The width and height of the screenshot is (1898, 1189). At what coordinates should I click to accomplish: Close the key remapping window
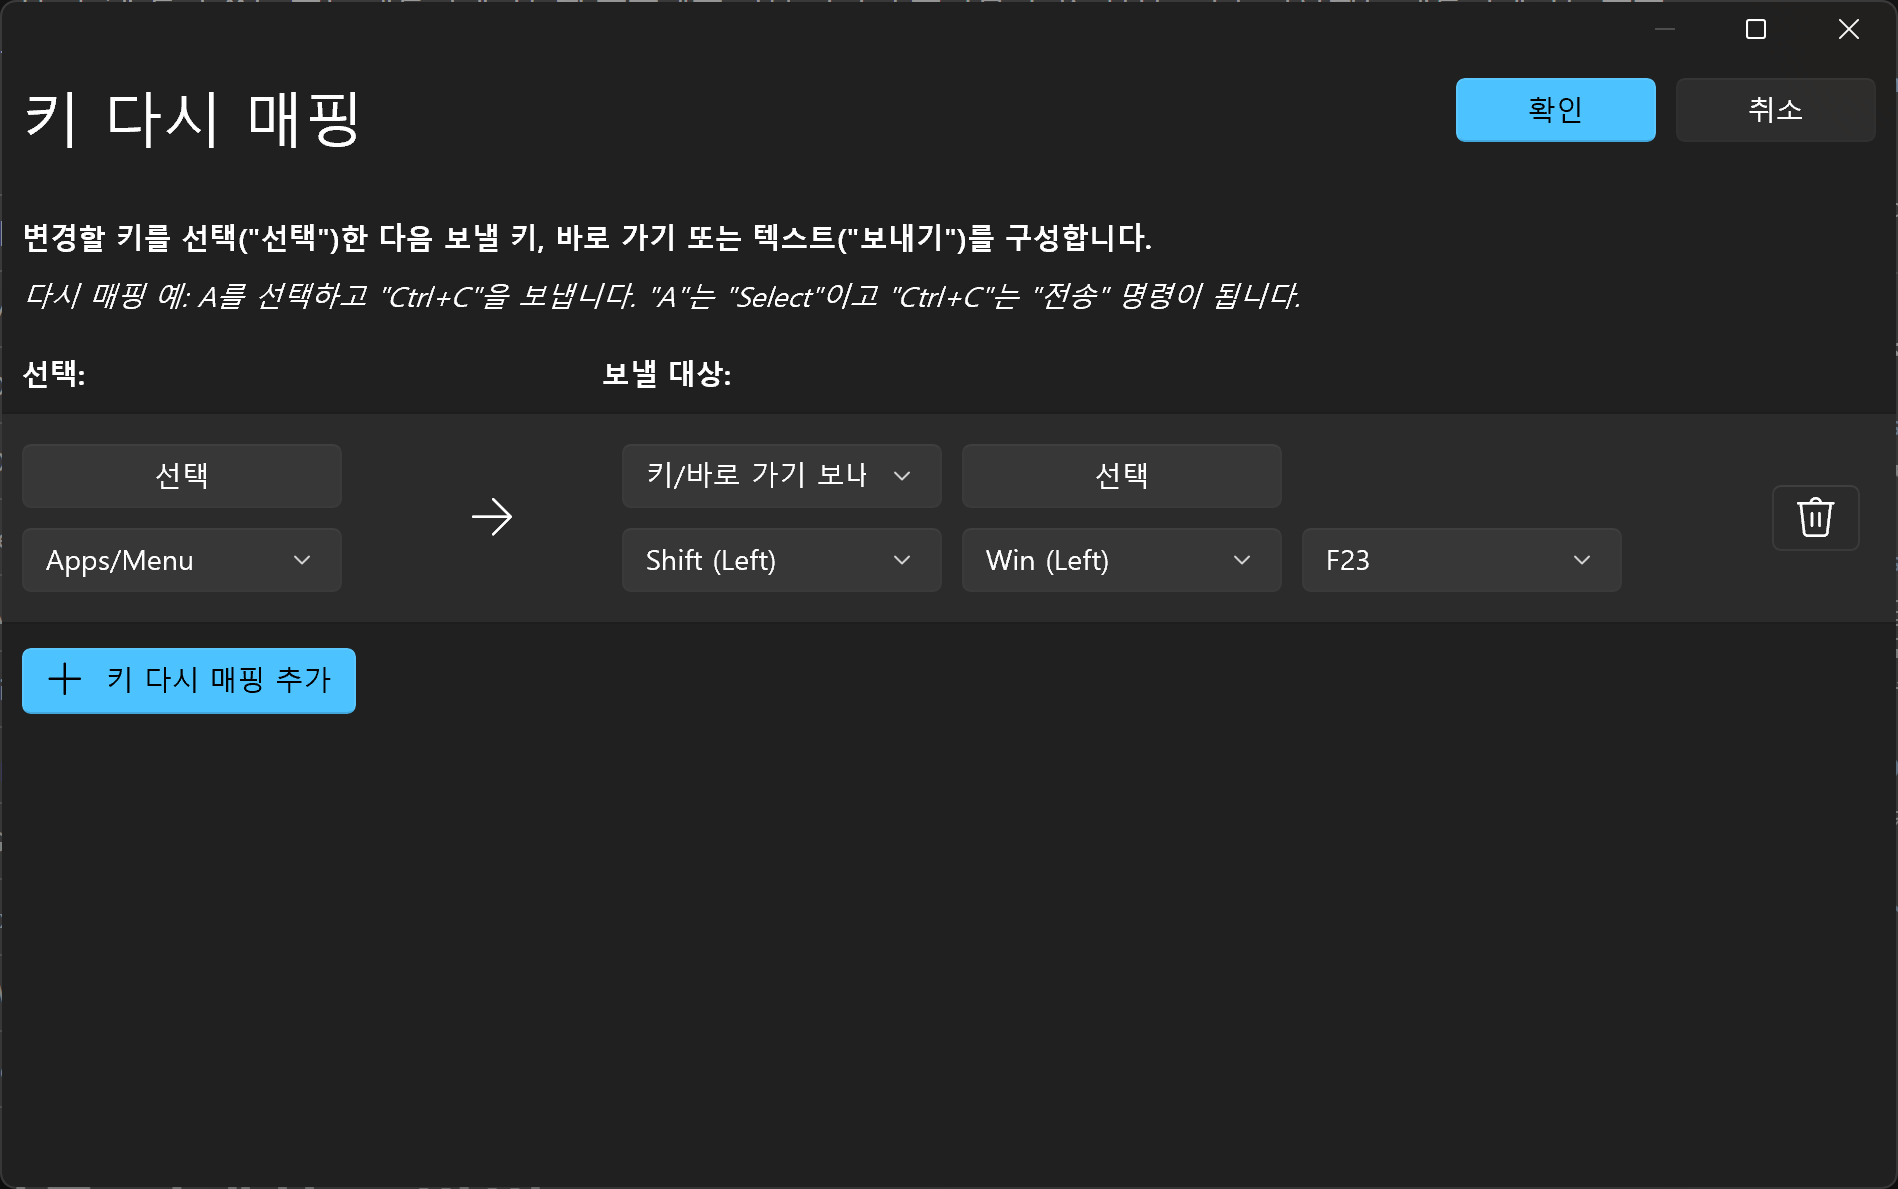pos(1849,29)
